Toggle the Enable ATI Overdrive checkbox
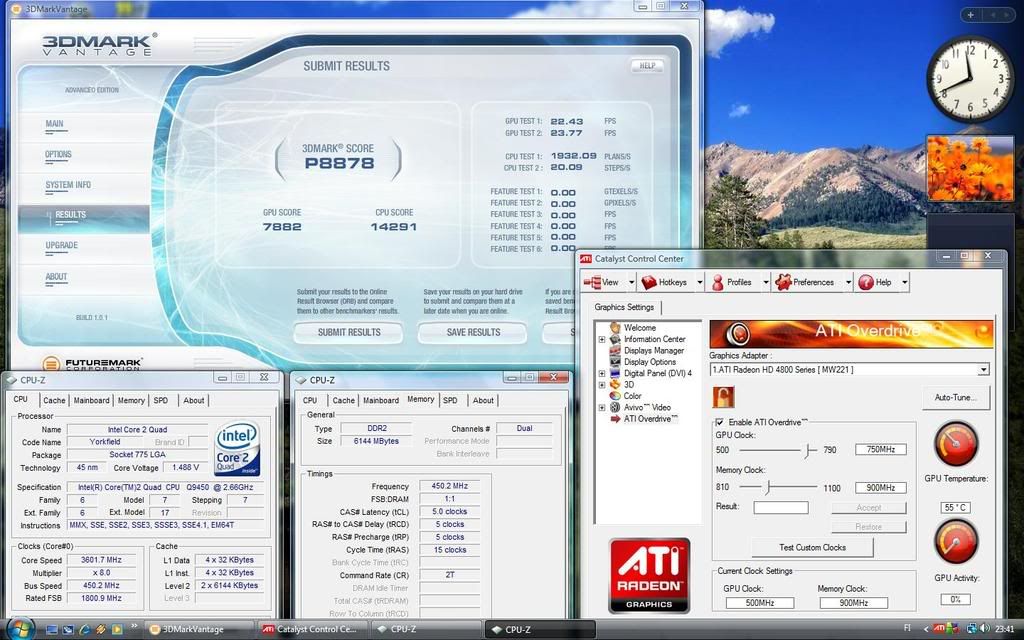Image resolution: width=1024 pixels, height=640 pixels. click(718, 423)
